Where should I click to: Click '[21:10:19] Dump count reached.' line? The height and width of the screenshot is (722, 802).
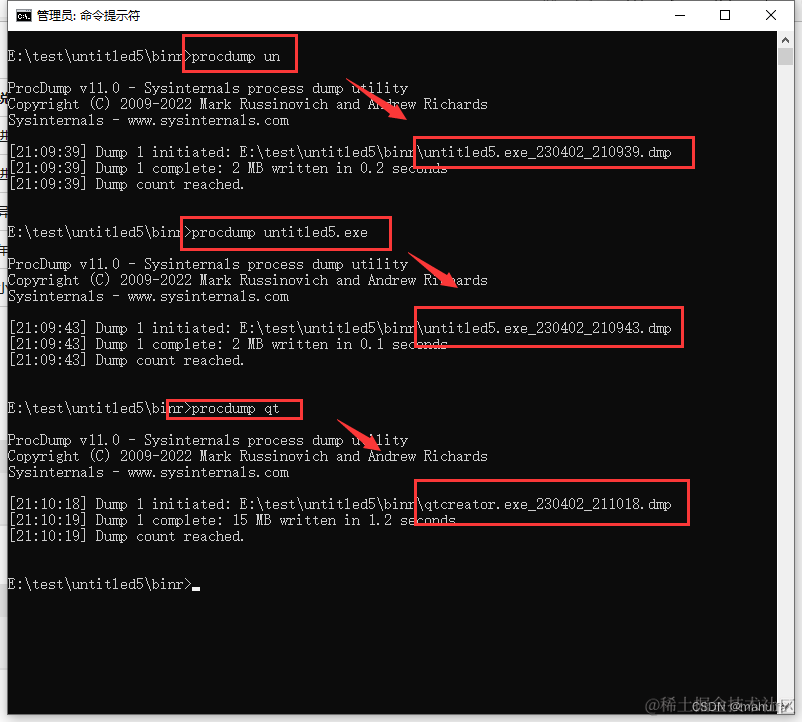pyautogui.click(x=126, y=536)
